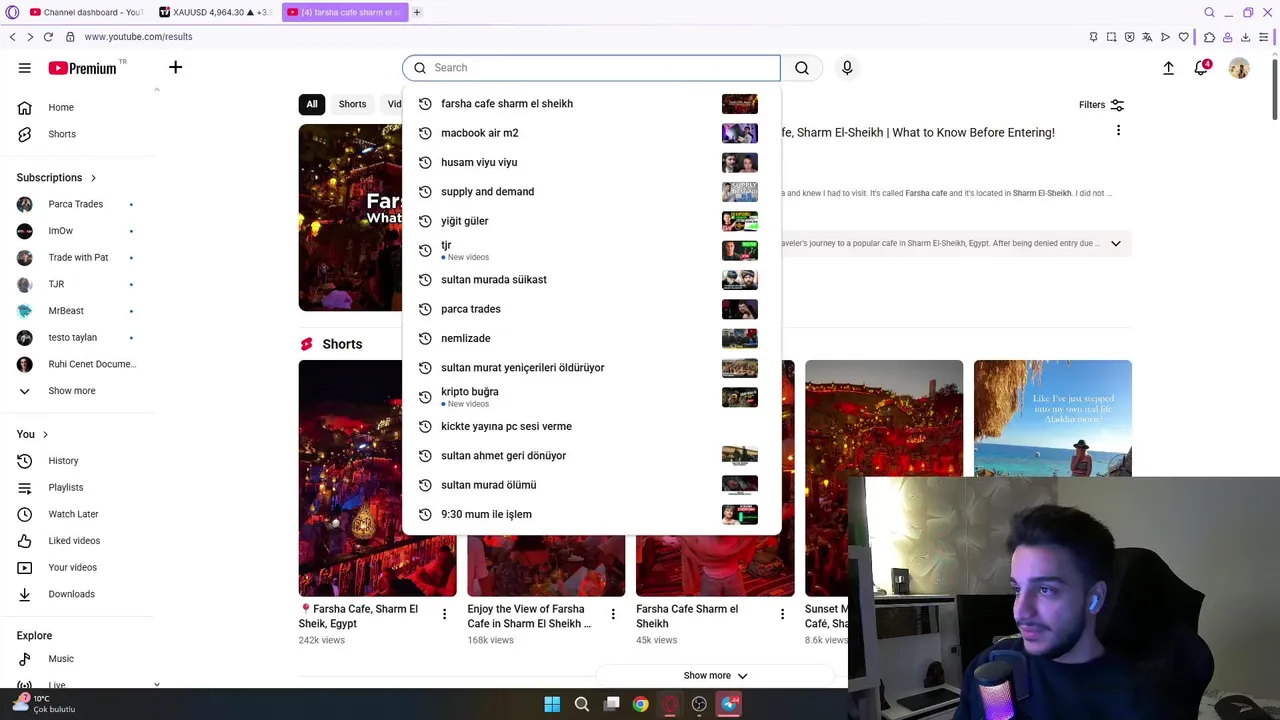Click the Opera logo menu button
The height and width of the screenshot is (720, 1280).
[x=12, y=12]
